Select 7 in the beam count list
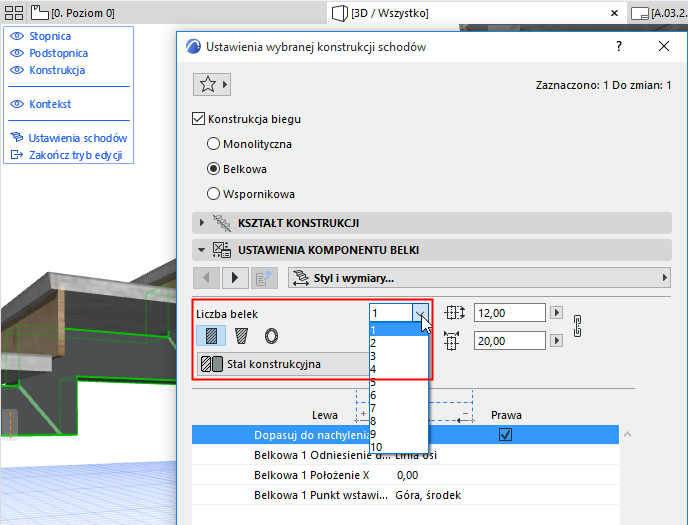 [398, 408]
